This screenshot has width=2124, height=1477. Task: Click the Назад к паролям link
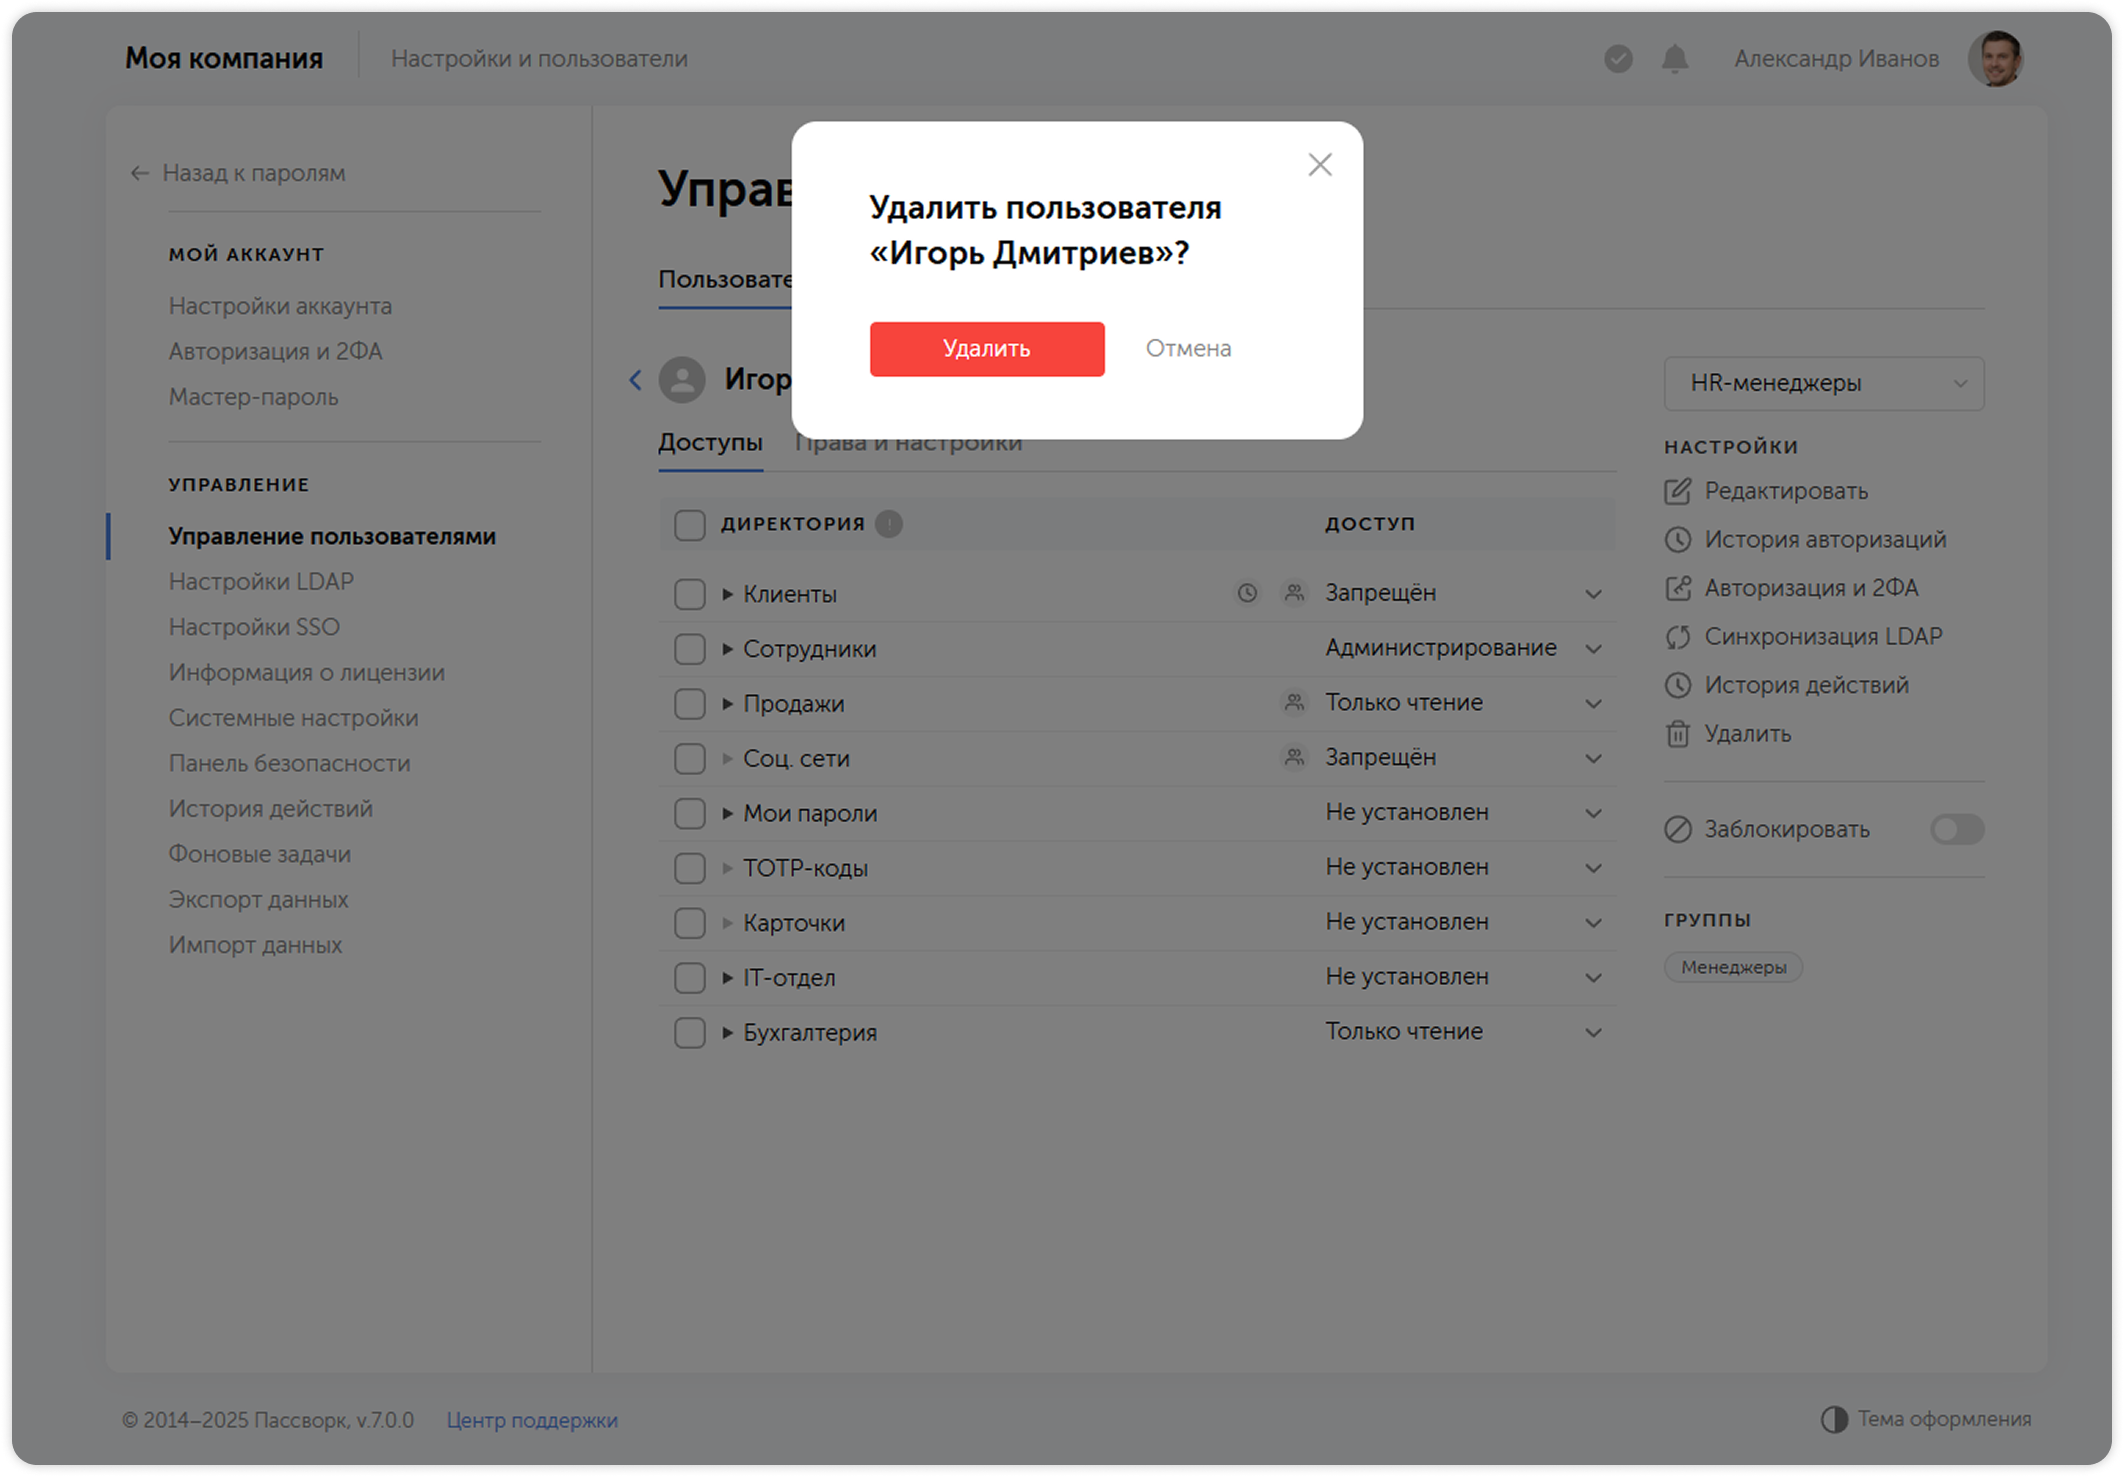253,173
